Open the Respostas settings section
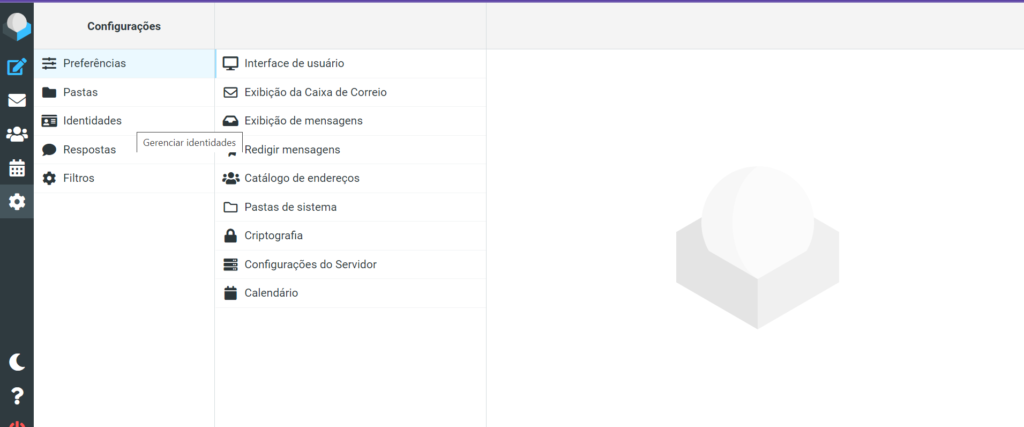Screen dimensions: 1024x427 pyautogui.click(x=89, y=150)
